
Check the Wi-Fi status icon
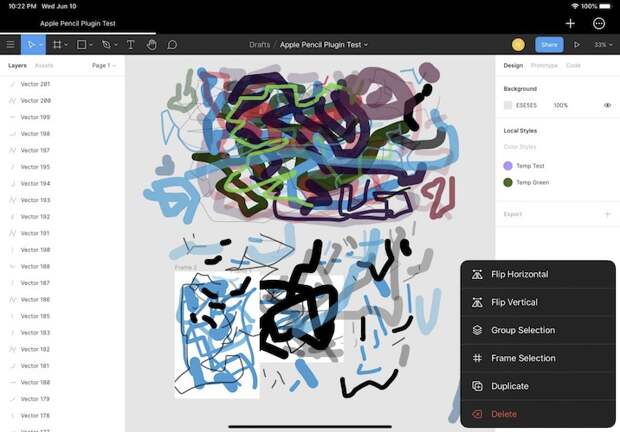click(575, 6)
